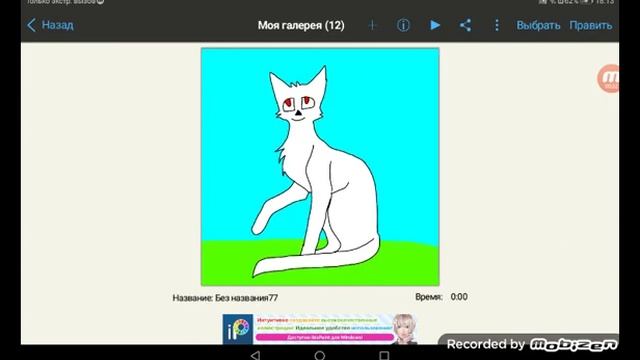Tap the Android home navigation button

click(x=320, y=355)
